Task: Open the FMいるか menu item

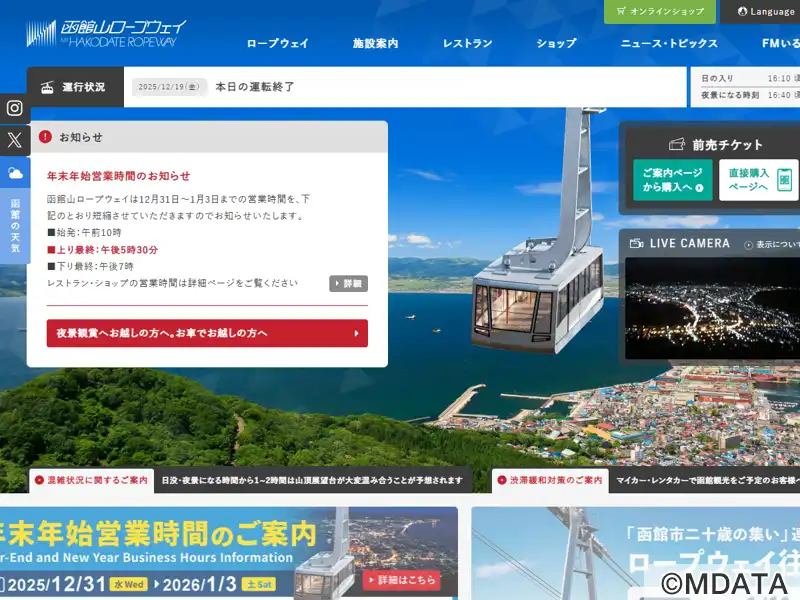Action: 781,43
